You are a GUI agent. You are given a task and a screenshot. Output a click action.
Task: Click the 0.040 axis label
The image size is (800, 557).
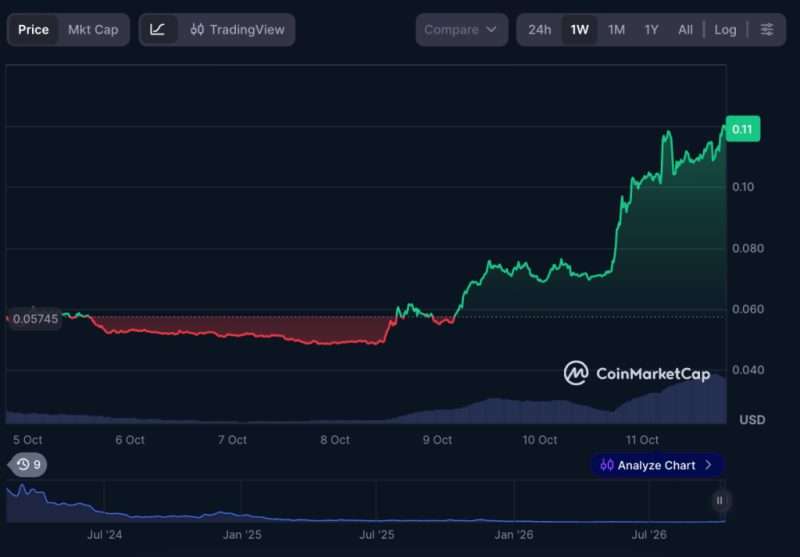(748, 370)
